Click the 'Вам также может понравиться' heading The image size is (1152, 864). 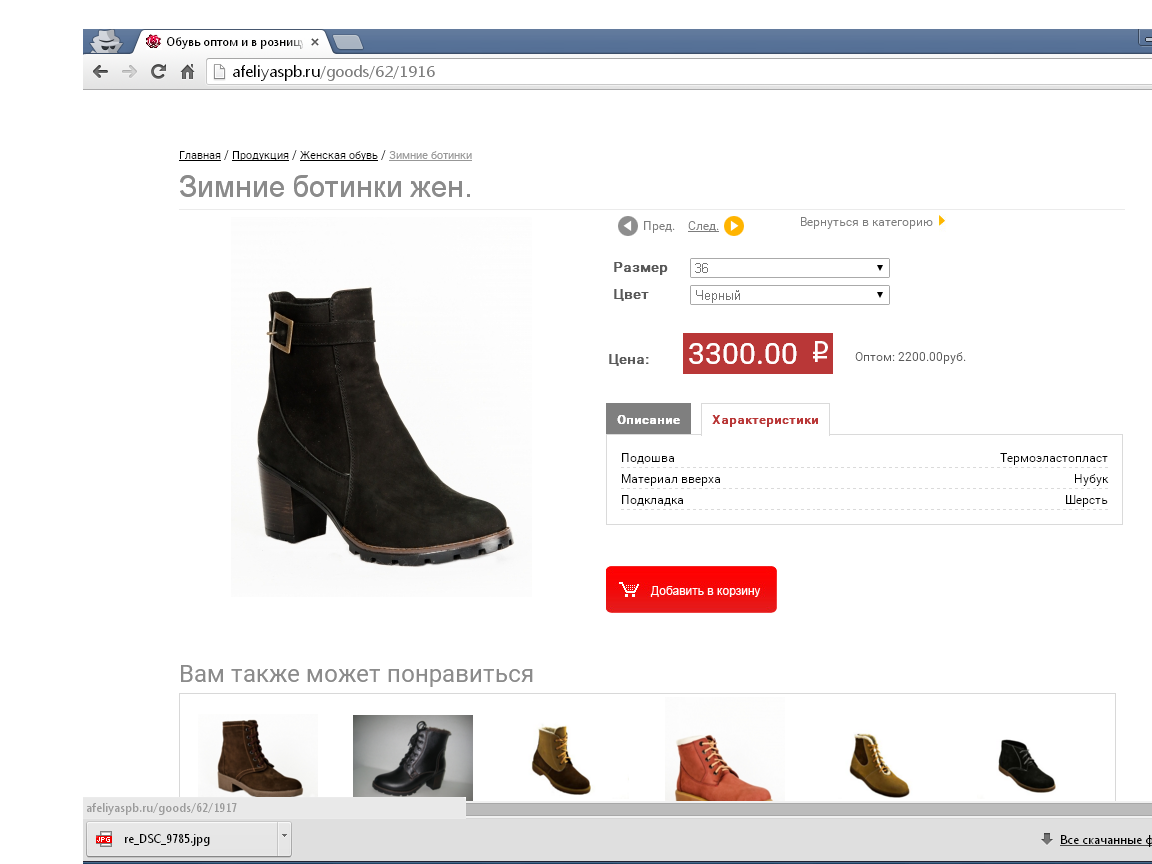click(356, 674)
